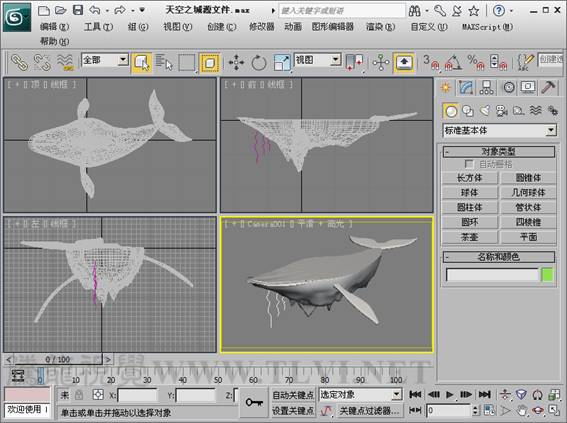Select the Cameras category icon
567x423 pixels.
pos(502,111)
